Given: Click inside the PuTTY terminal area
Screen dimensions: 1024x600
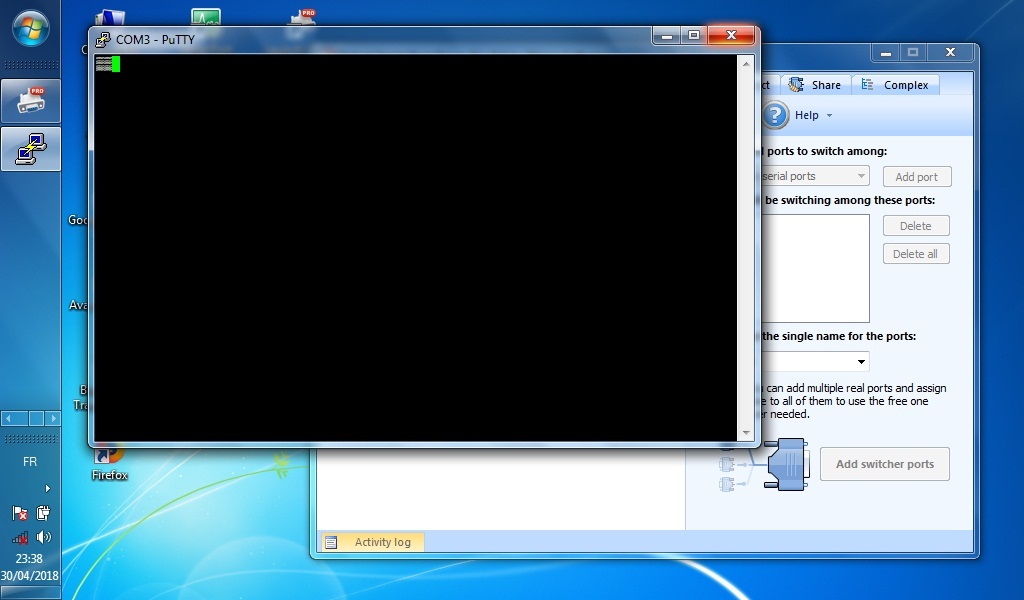Looking at the screenshot, I should point(416,248).
